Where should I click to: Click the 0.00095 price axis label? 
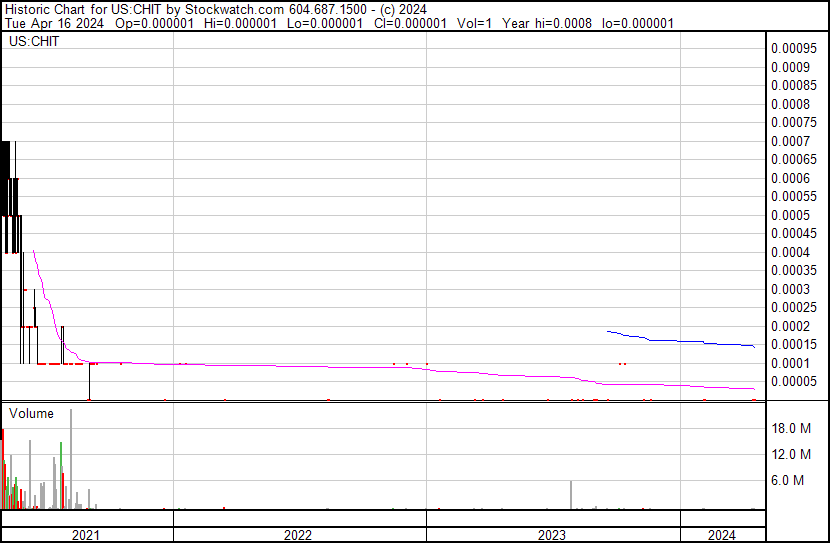(793, 48)
